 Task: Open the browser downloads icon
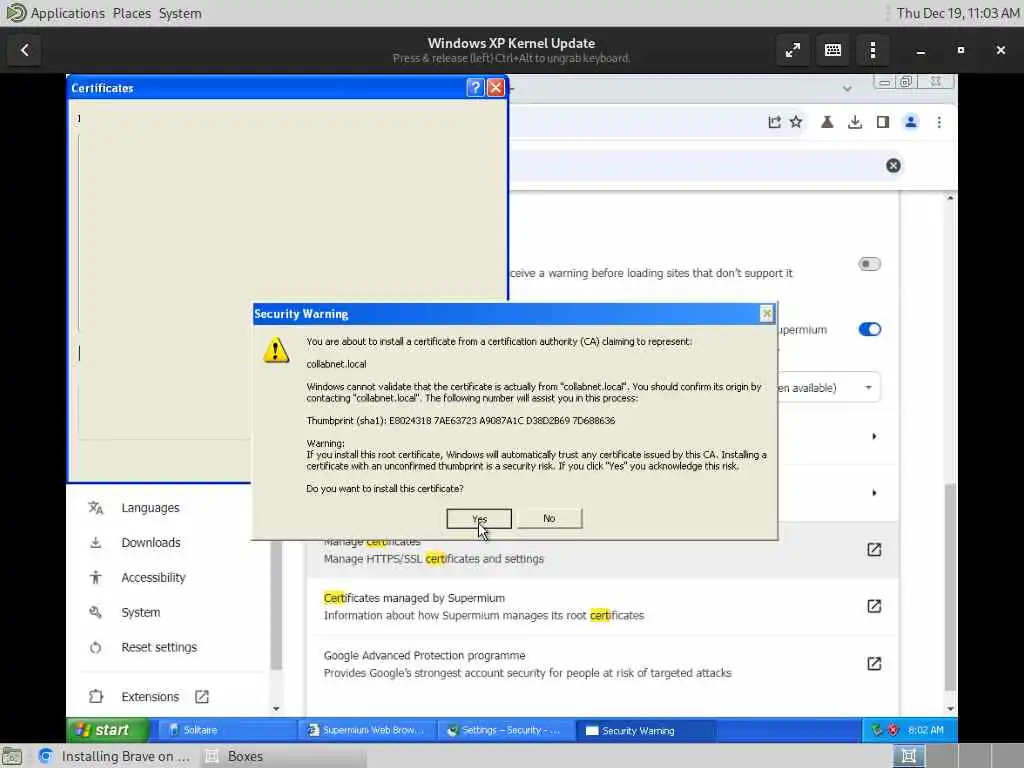tap(855, 122)
